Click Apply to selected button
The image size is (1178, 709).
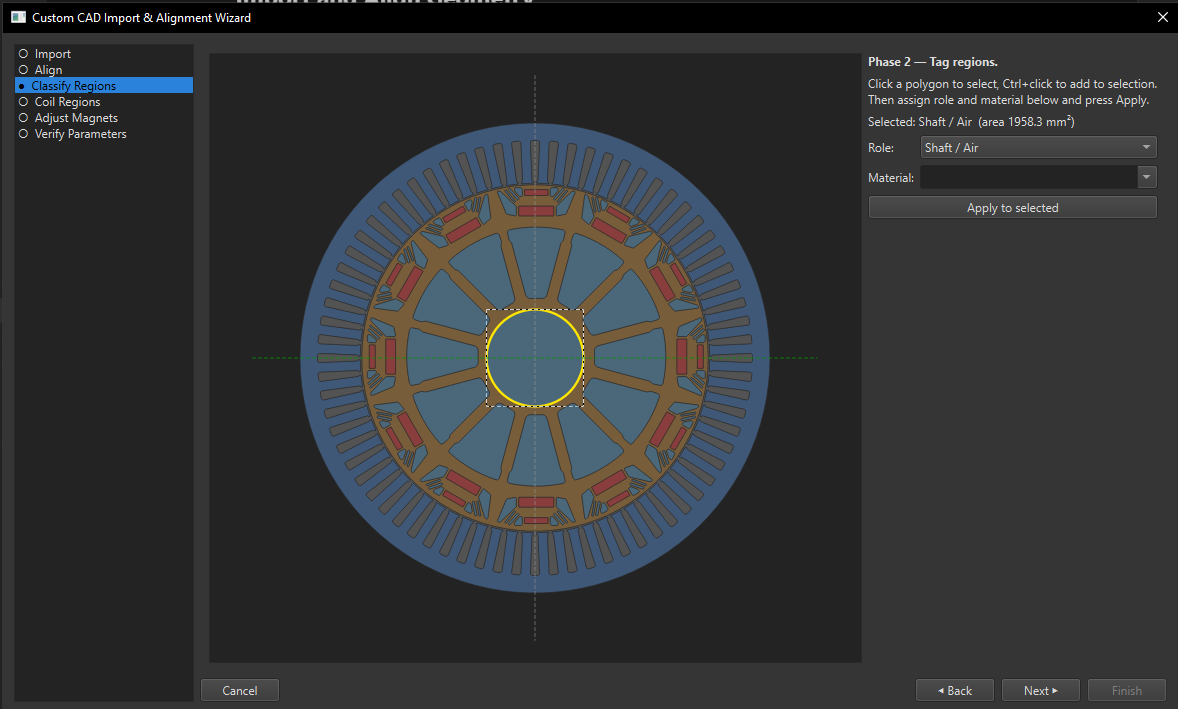click(1012, 207)
